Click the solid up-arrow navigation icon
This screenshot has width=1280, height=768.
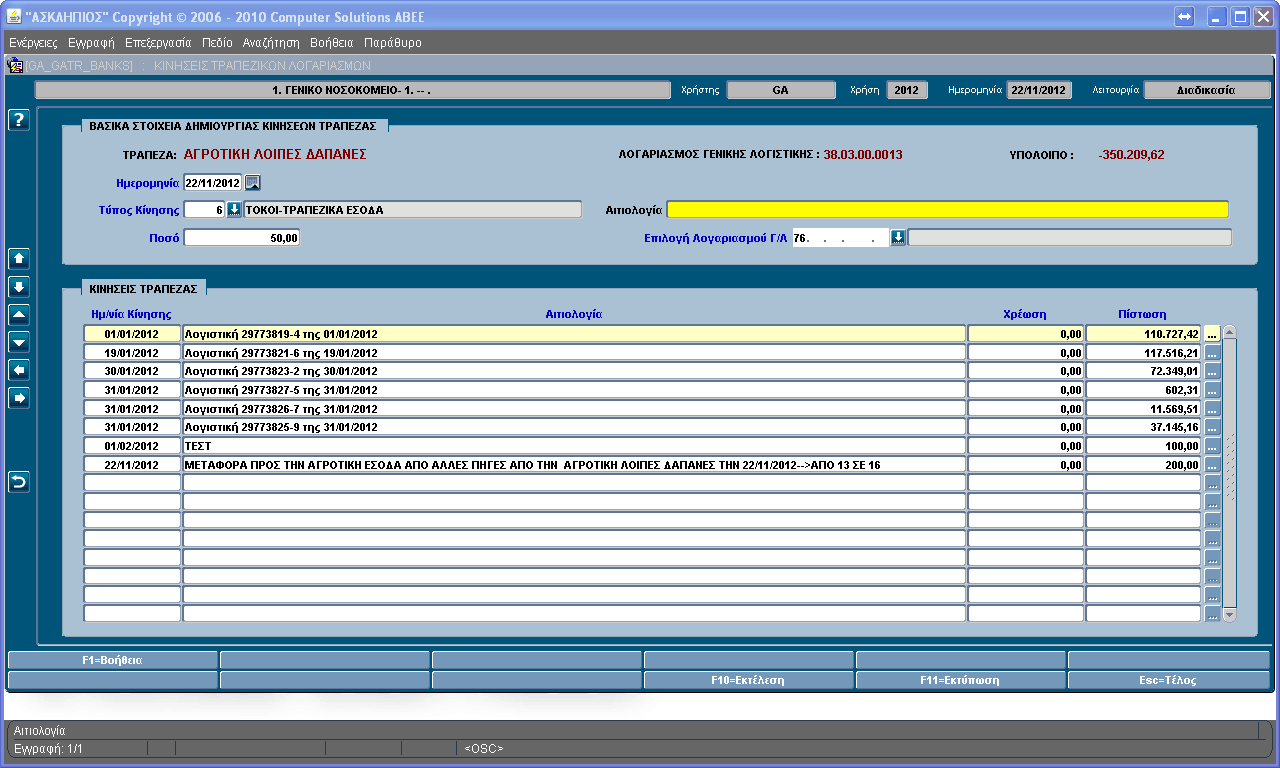click(x=19, y=258)
